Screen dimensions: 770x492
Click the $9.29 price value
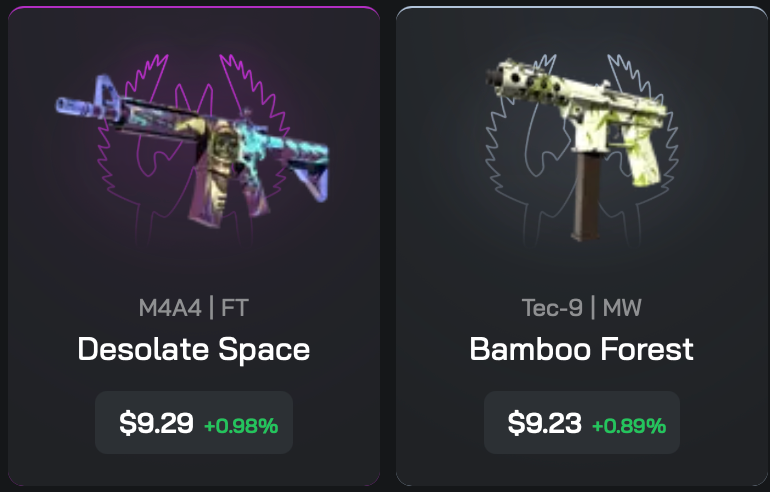coord(156,423)
